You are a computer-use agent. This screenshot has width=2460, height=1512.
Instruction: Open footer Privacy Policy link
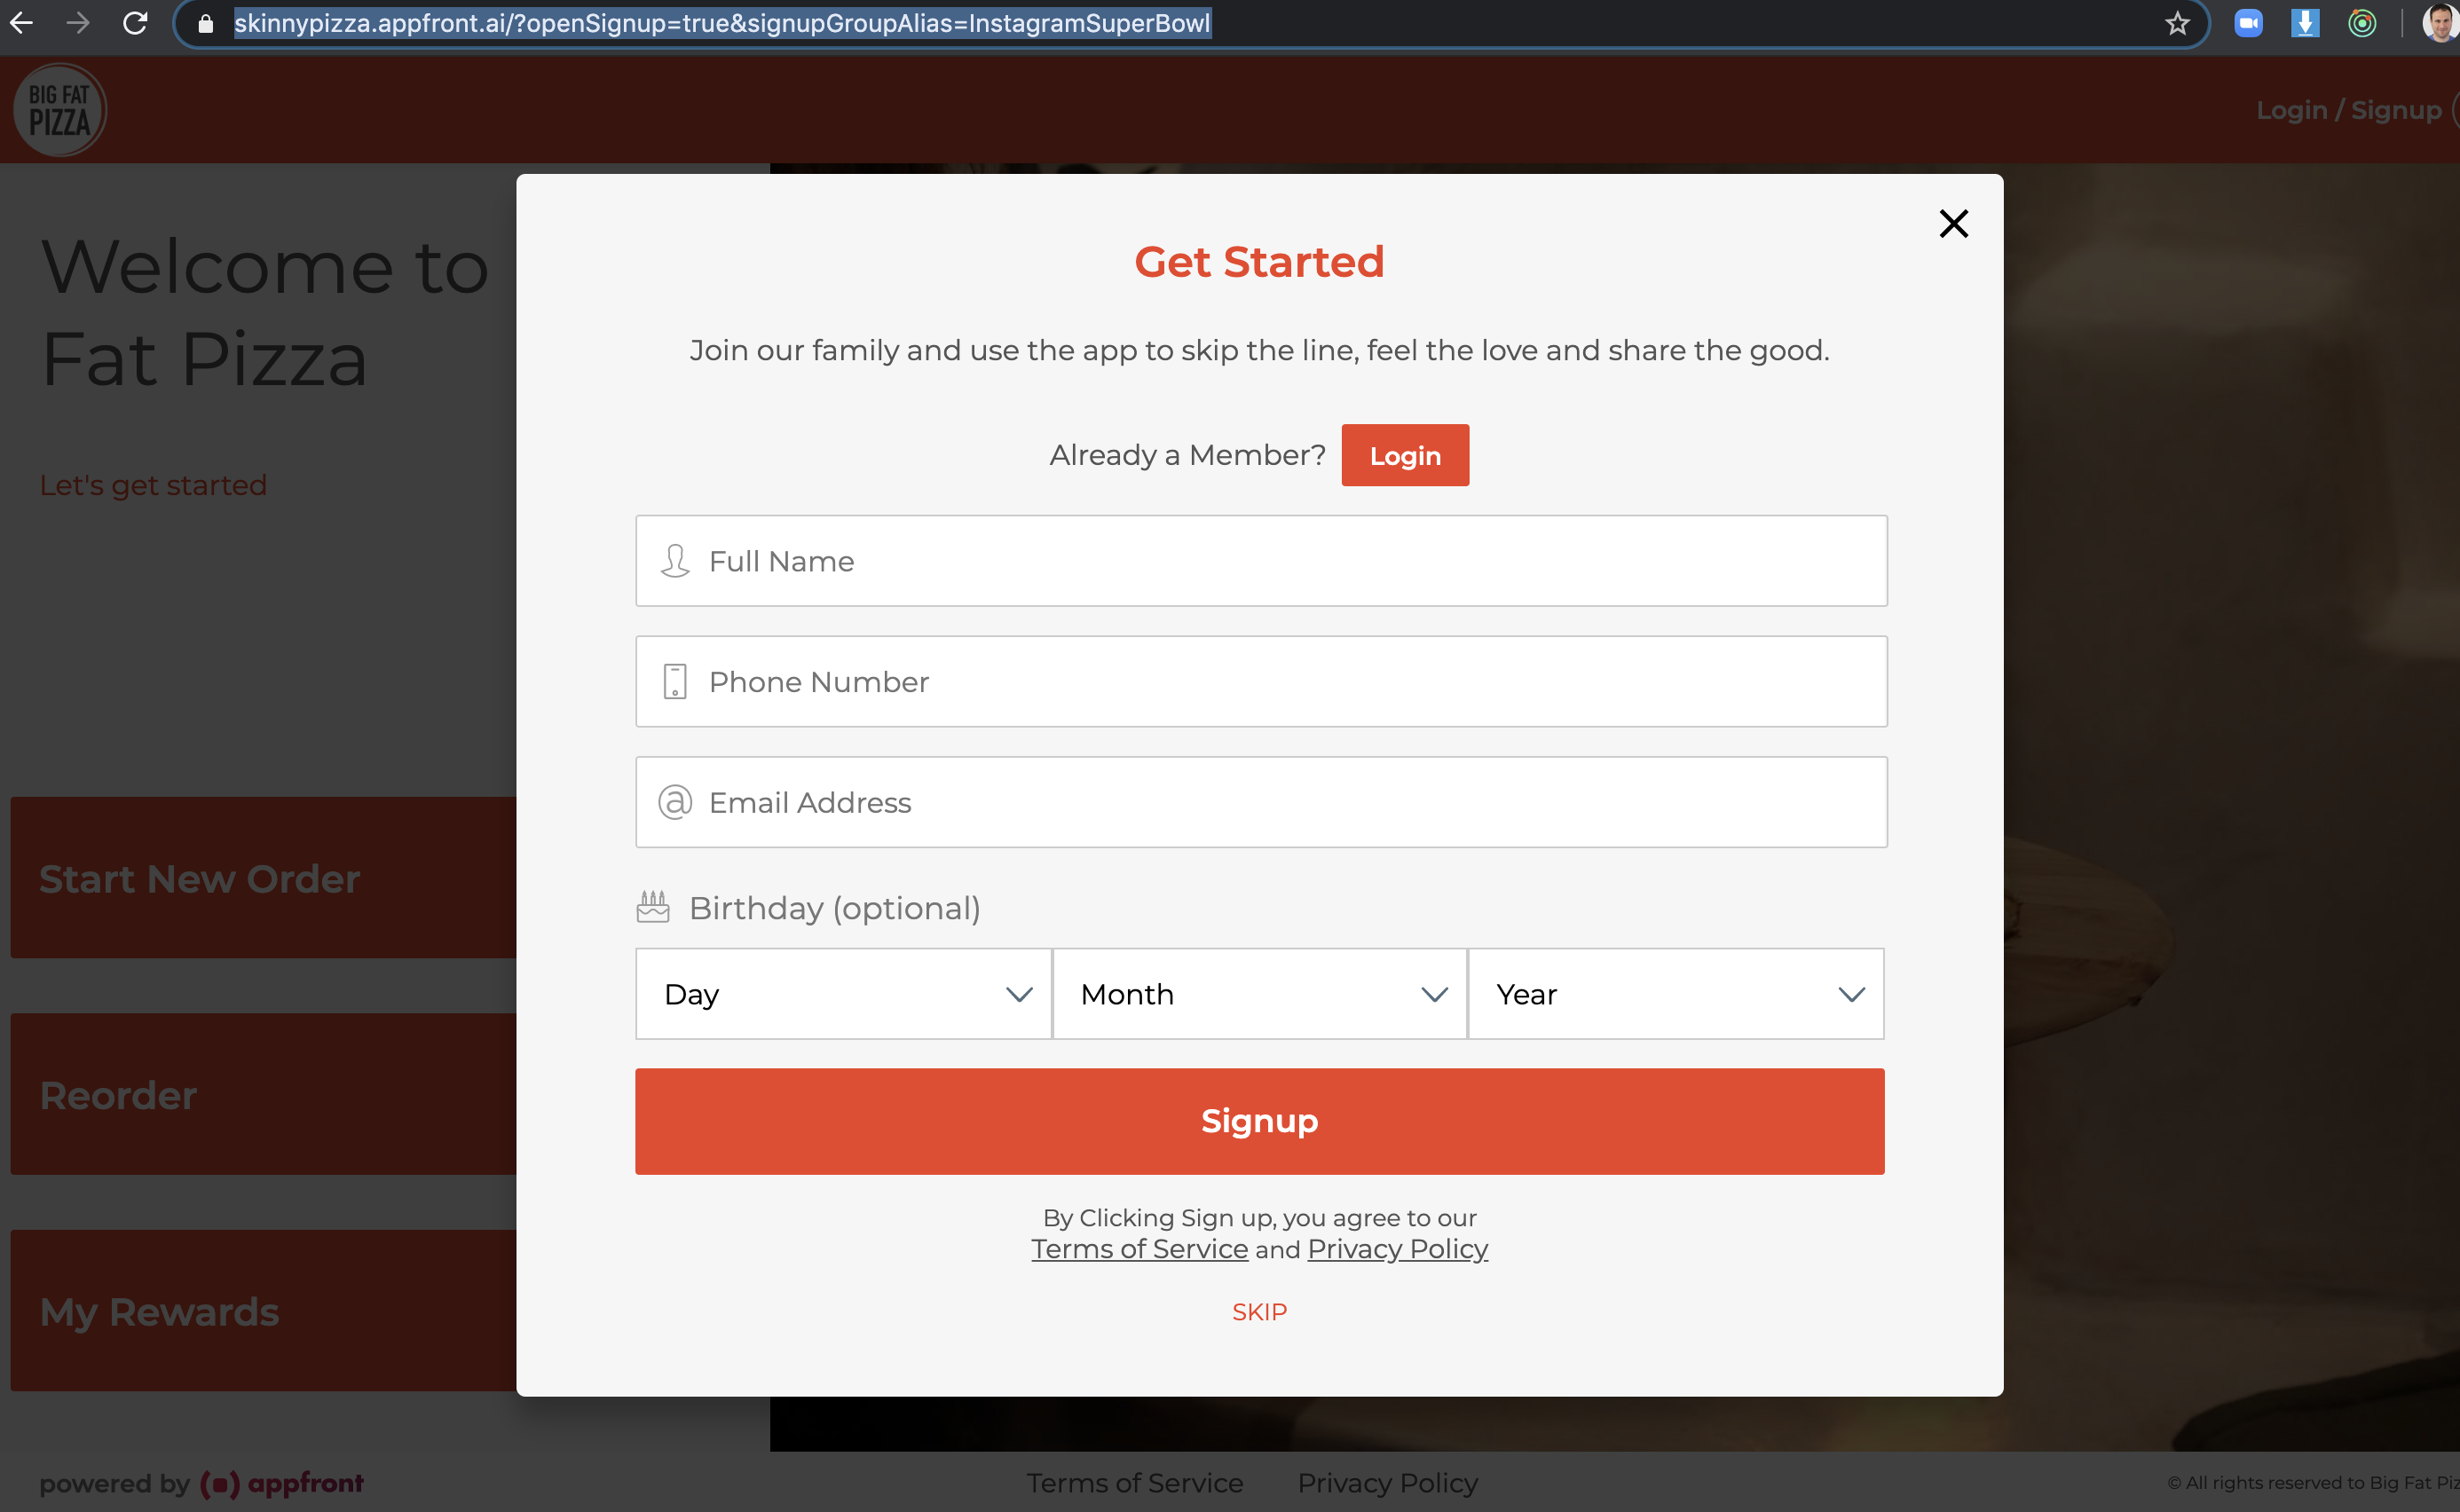[1388, 1483]
